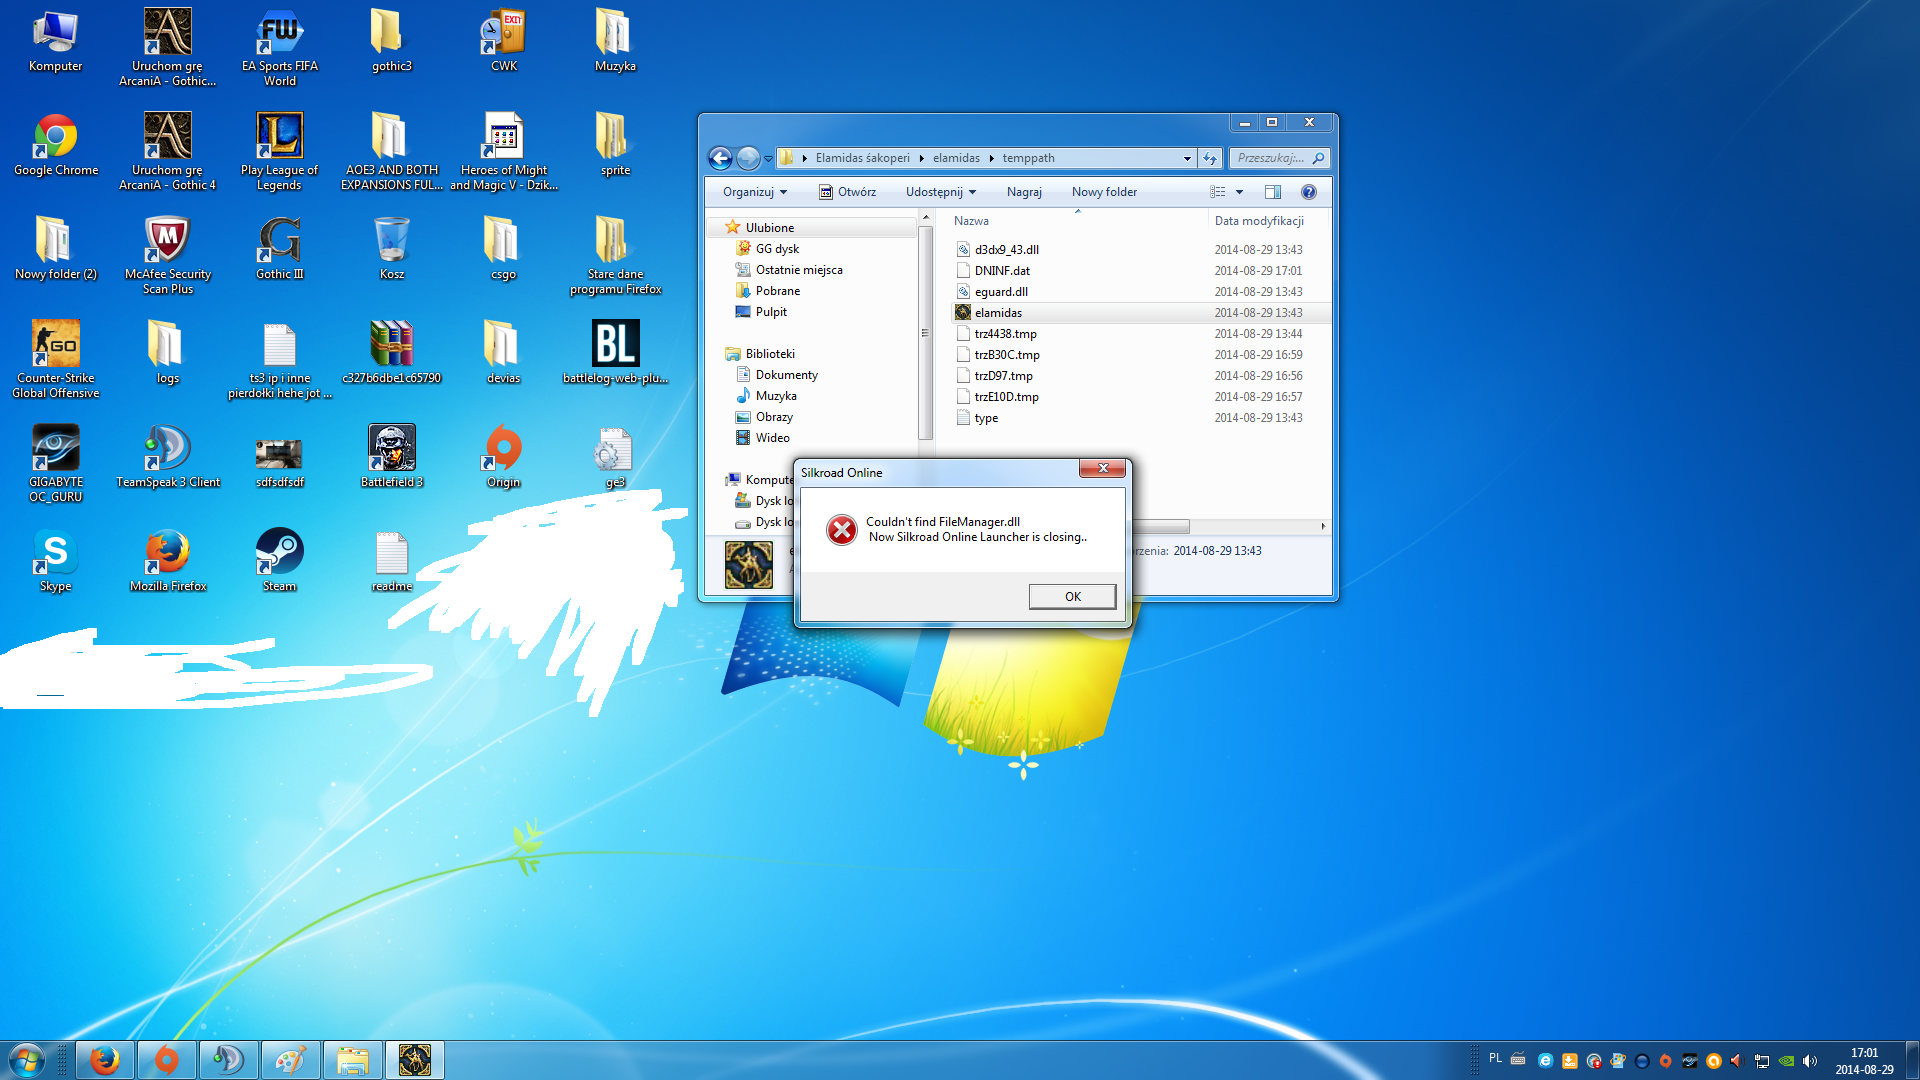Select the Mozilla Firefox desktop icon
Image resolution: width=1920 pixels, height=1080 pixels.
(x=168, y=562)
